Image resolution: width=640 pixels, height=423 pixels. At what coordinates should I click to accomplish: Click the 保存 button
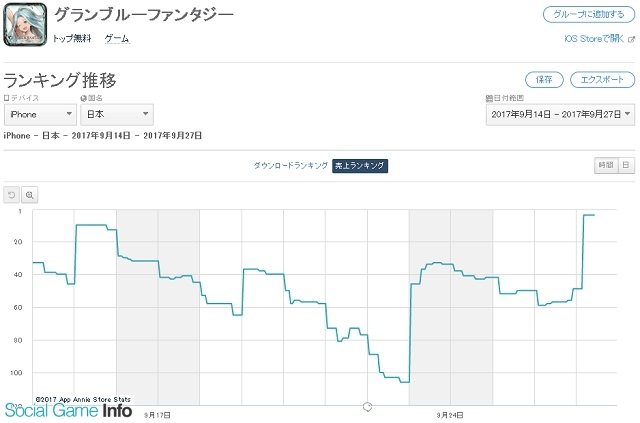[x=544, y=80]
